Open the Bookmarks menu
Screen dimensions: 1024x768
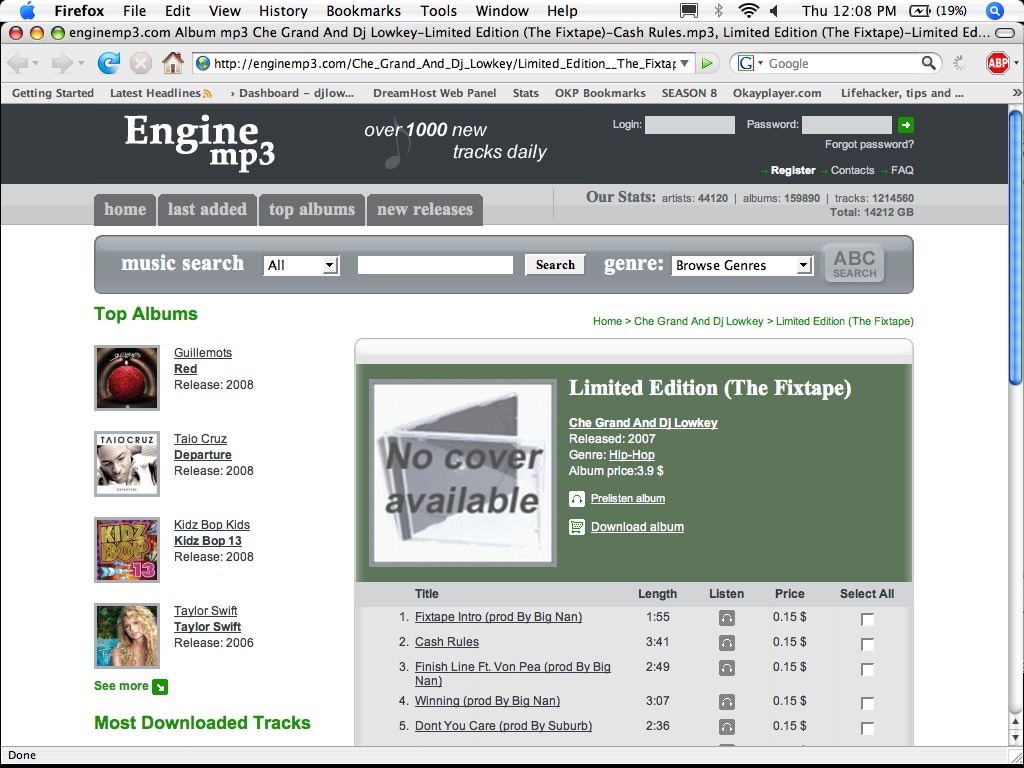click(363, 11)
